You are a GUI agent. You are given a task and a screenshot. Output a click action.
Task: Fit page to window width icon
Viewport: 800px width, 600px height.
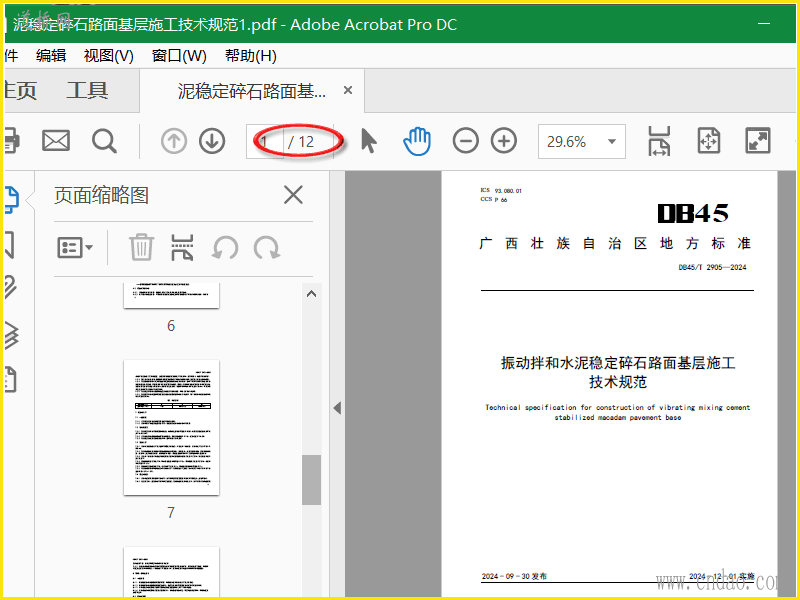pyautogui.click(x=659, y=141)
